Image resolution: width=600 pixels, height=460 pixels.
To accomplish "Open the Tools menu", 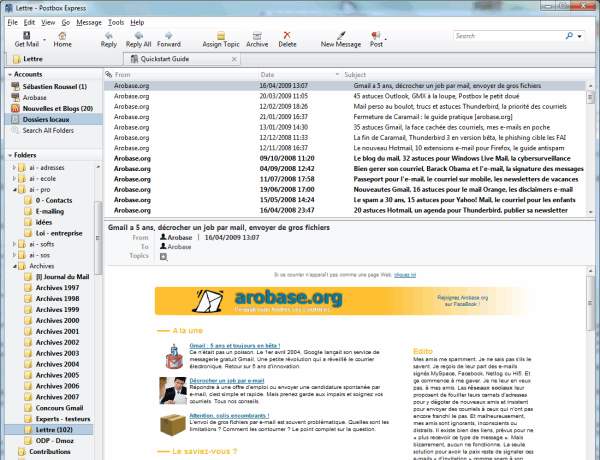I will click(116, 22).
